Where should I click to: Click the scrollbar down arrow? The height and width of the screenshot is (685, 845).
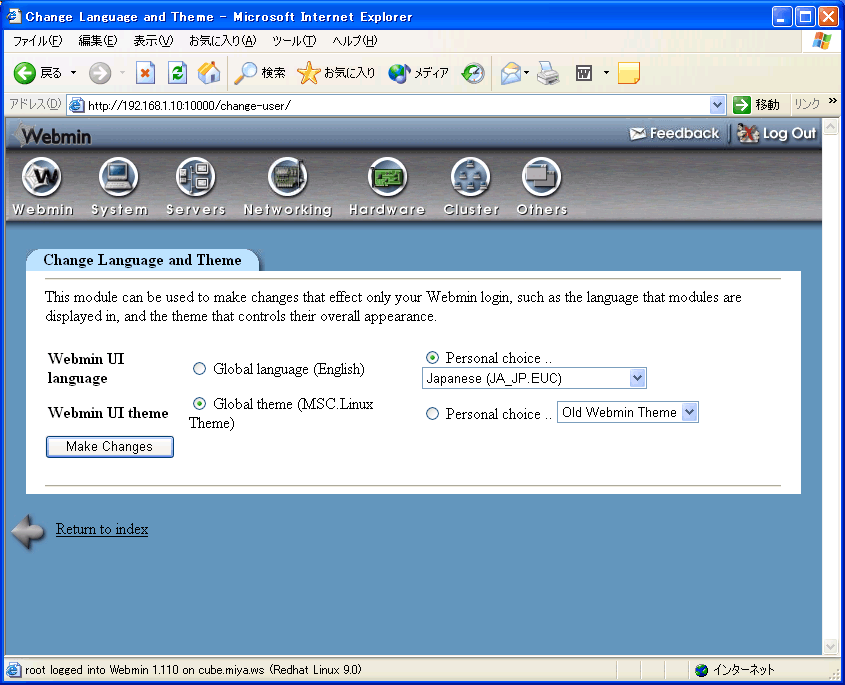830,646
